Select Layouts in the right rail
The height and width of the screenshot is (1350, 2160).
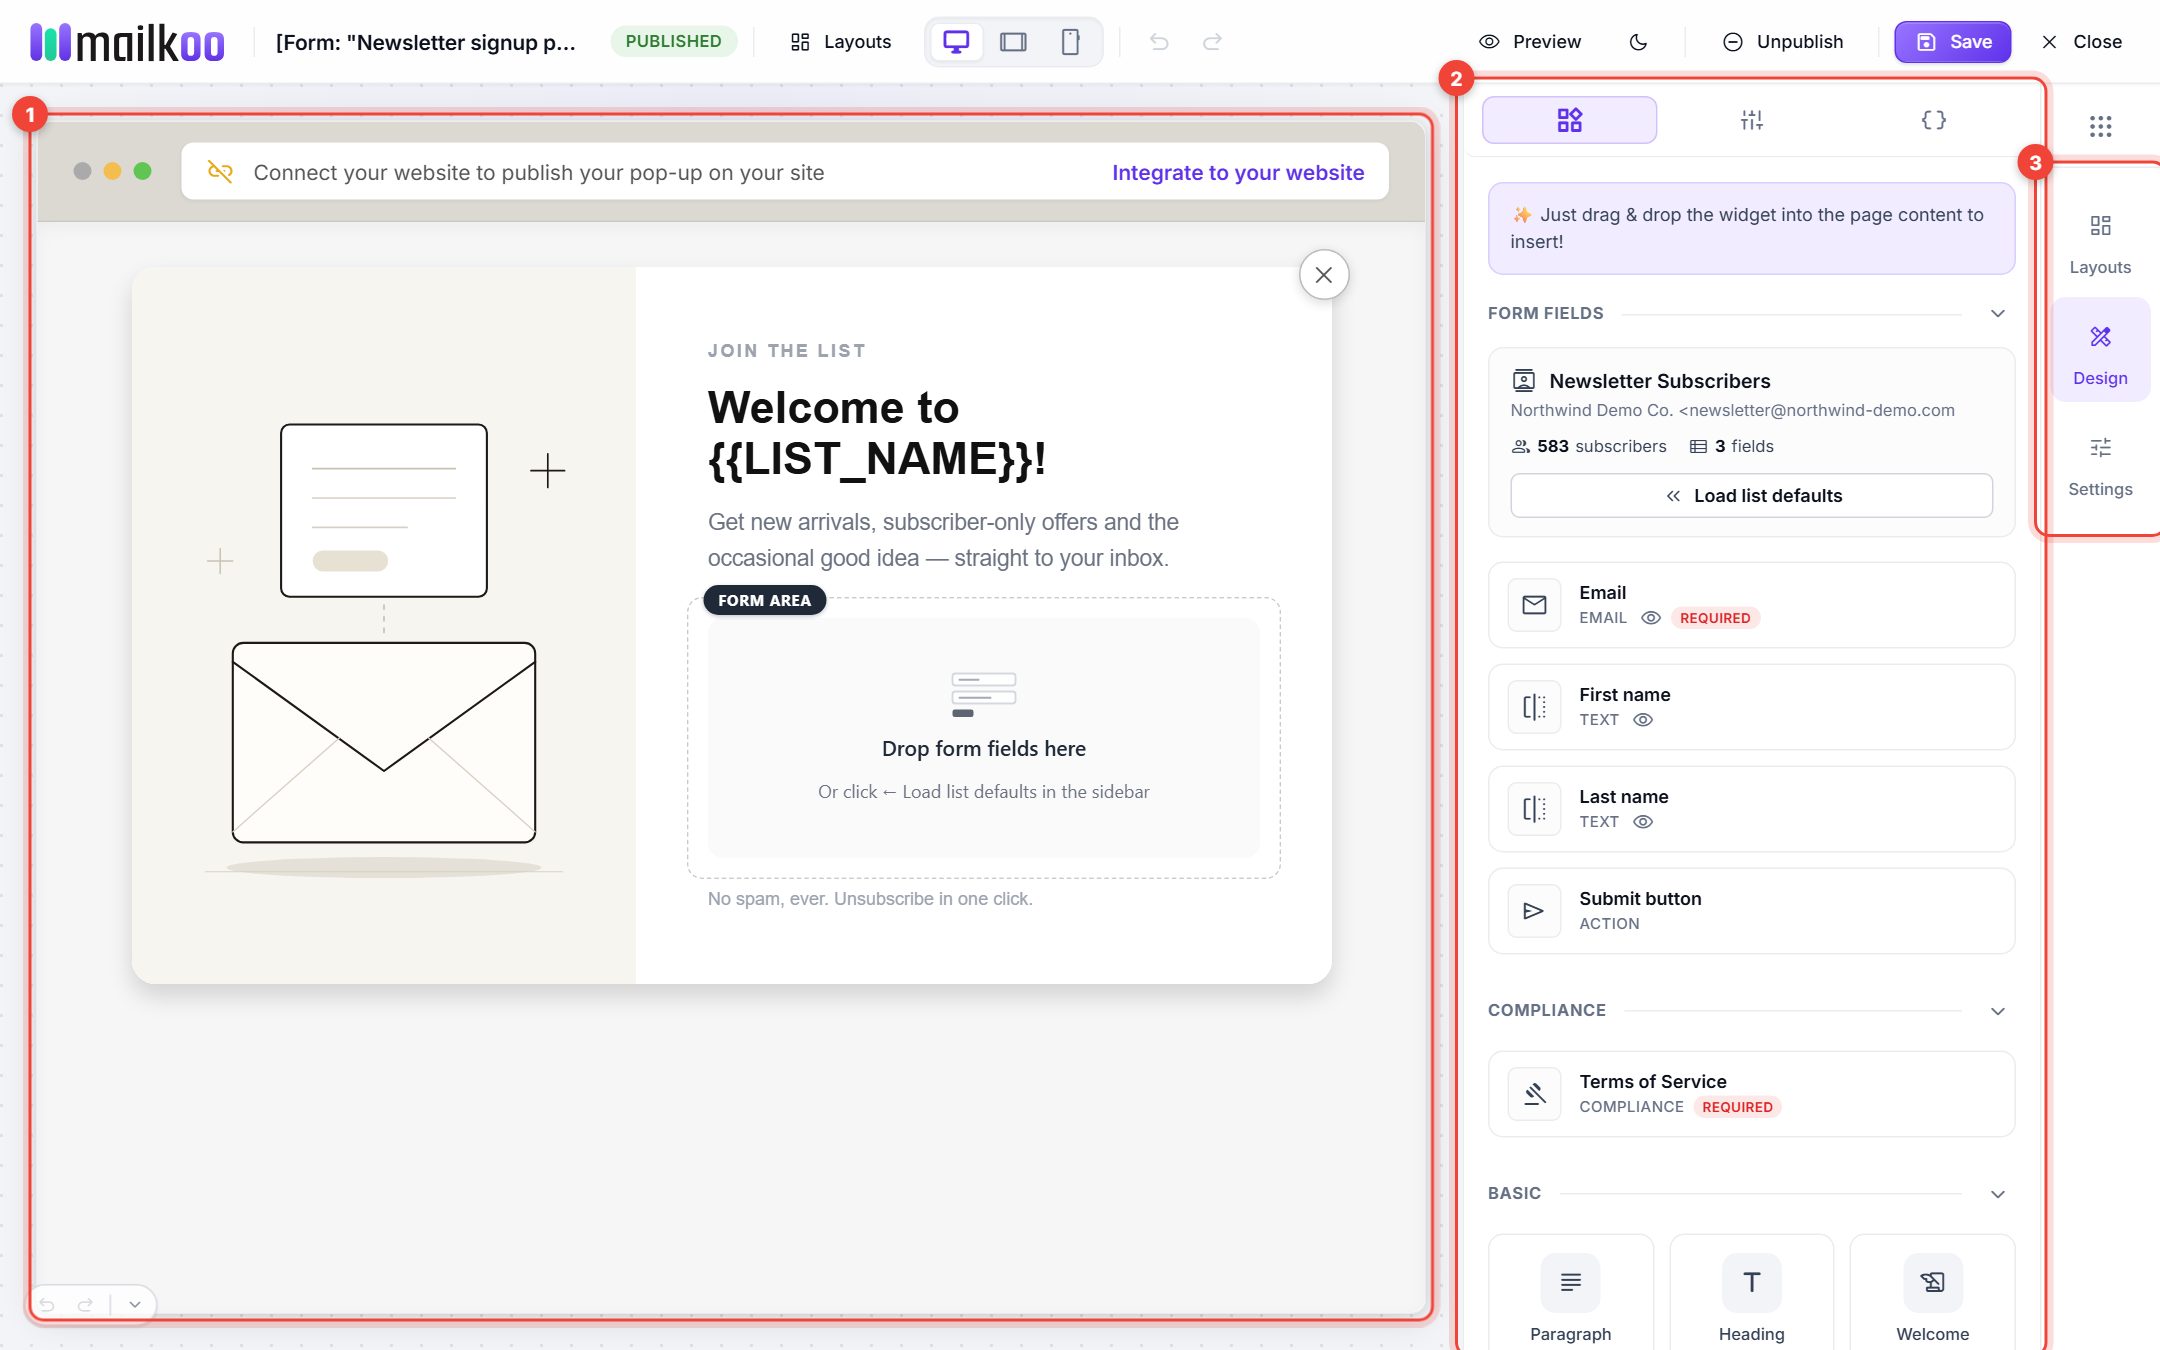[x=2100, y=244]
